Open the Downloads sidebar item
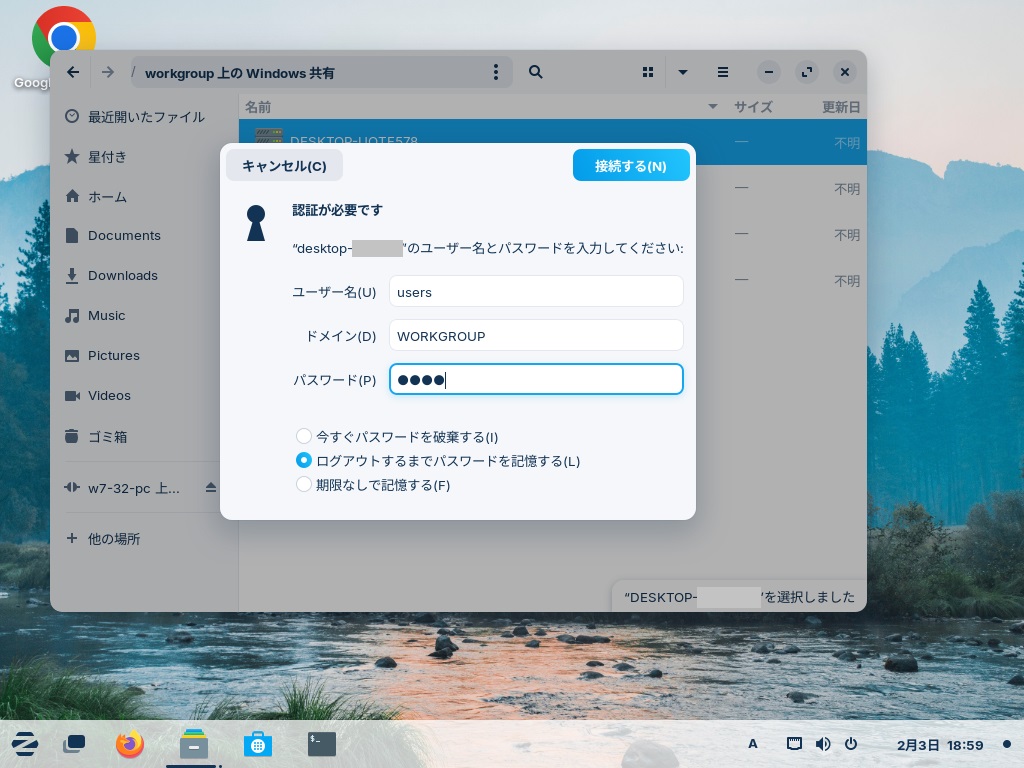 coord(122,276)
